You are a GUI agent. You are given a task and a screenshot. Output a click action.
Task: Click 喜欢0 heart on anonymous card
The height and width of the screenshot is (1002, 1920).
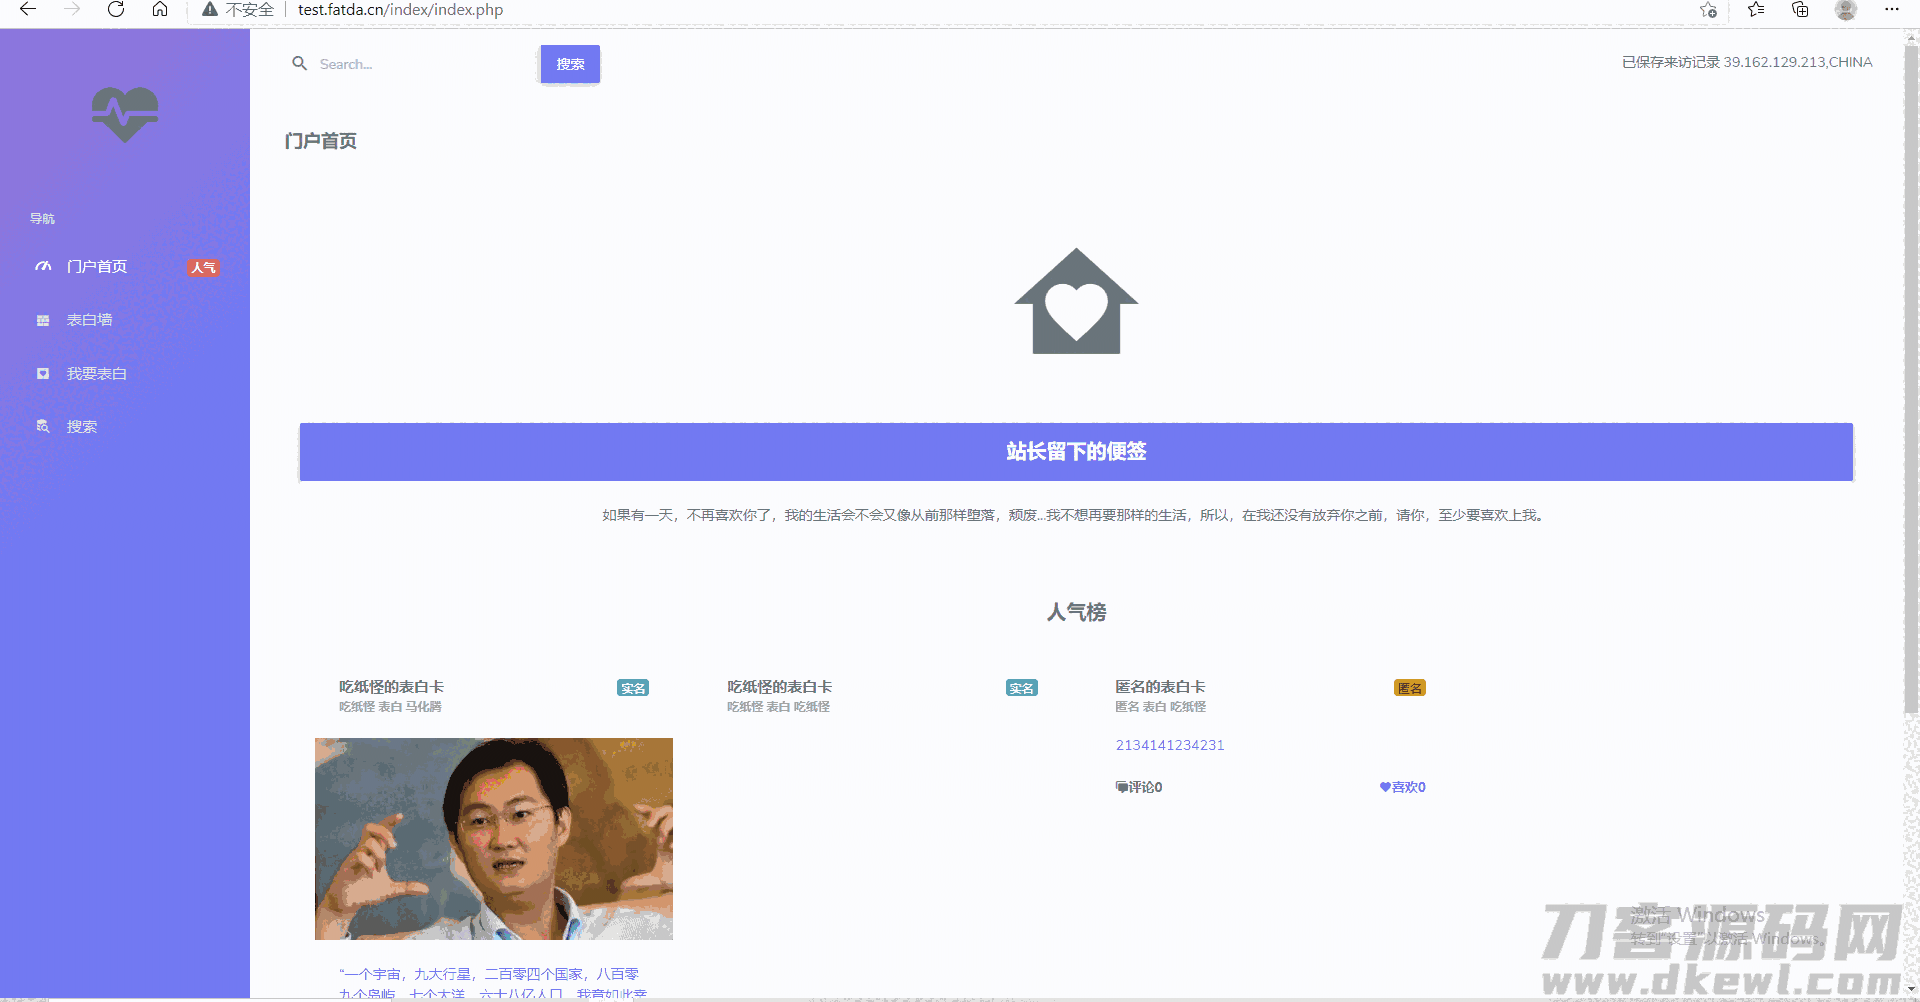pyautogui.click(x=1402, y=787)
